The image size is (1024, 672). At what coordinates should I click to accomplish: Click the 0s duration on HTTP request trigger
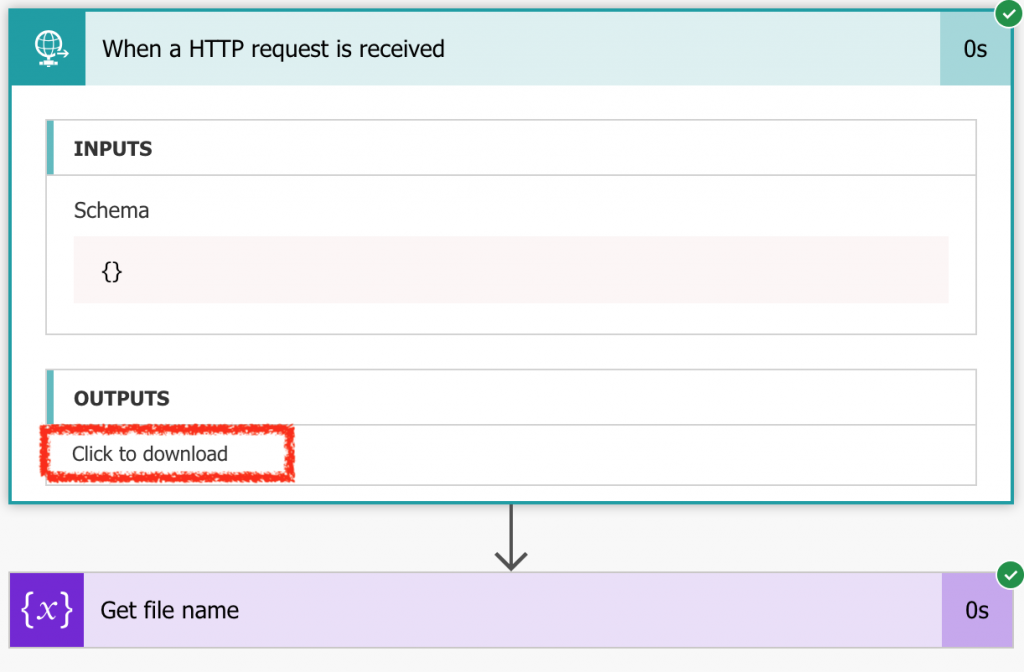[975, 49]
